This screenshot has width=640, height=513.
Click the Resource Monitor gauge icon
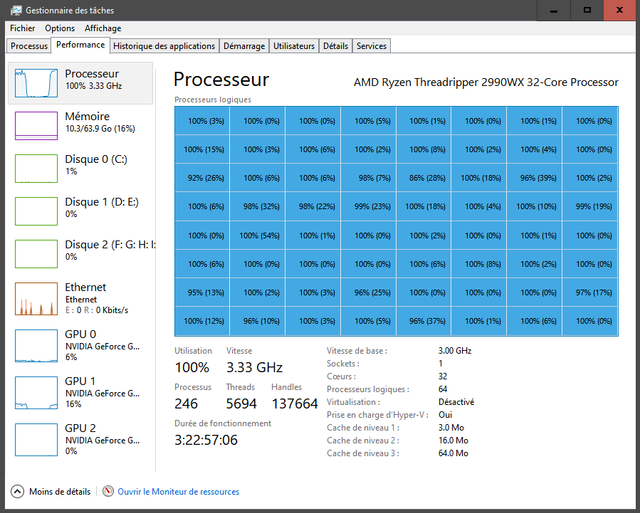click(108, 491)
